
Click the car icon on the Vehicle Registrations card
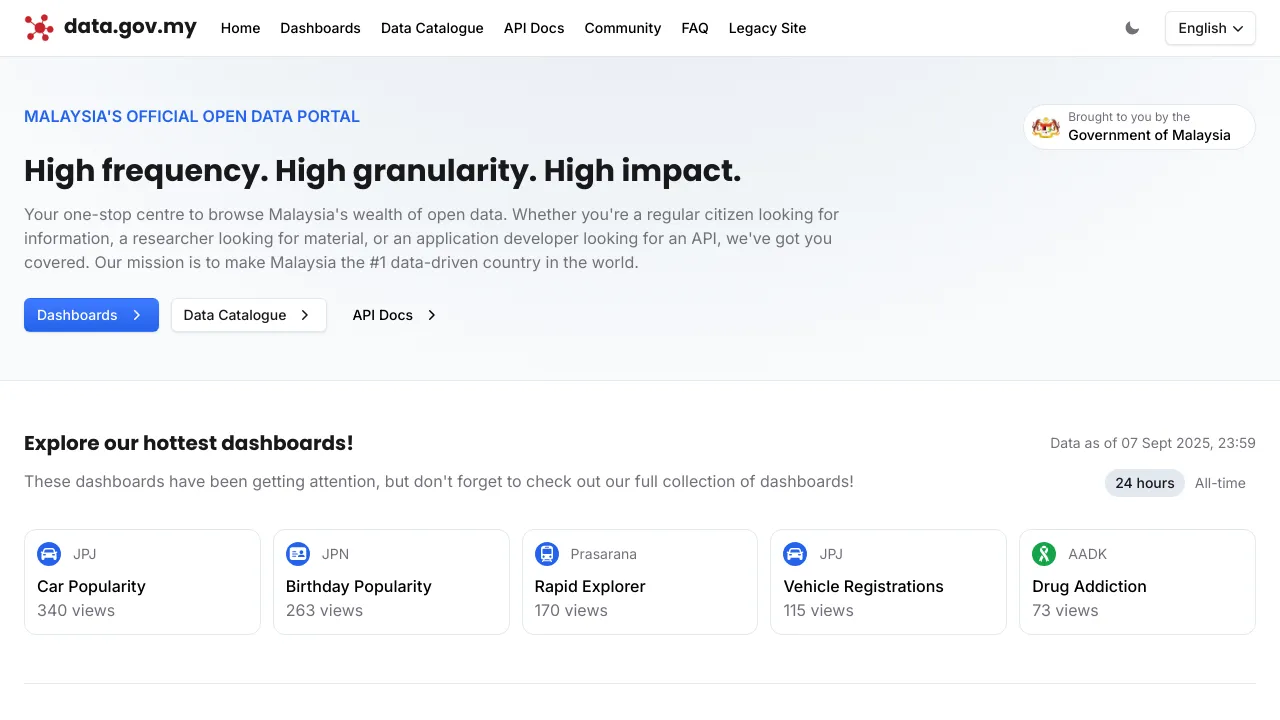pyautogui.click(x=795, y=554)
